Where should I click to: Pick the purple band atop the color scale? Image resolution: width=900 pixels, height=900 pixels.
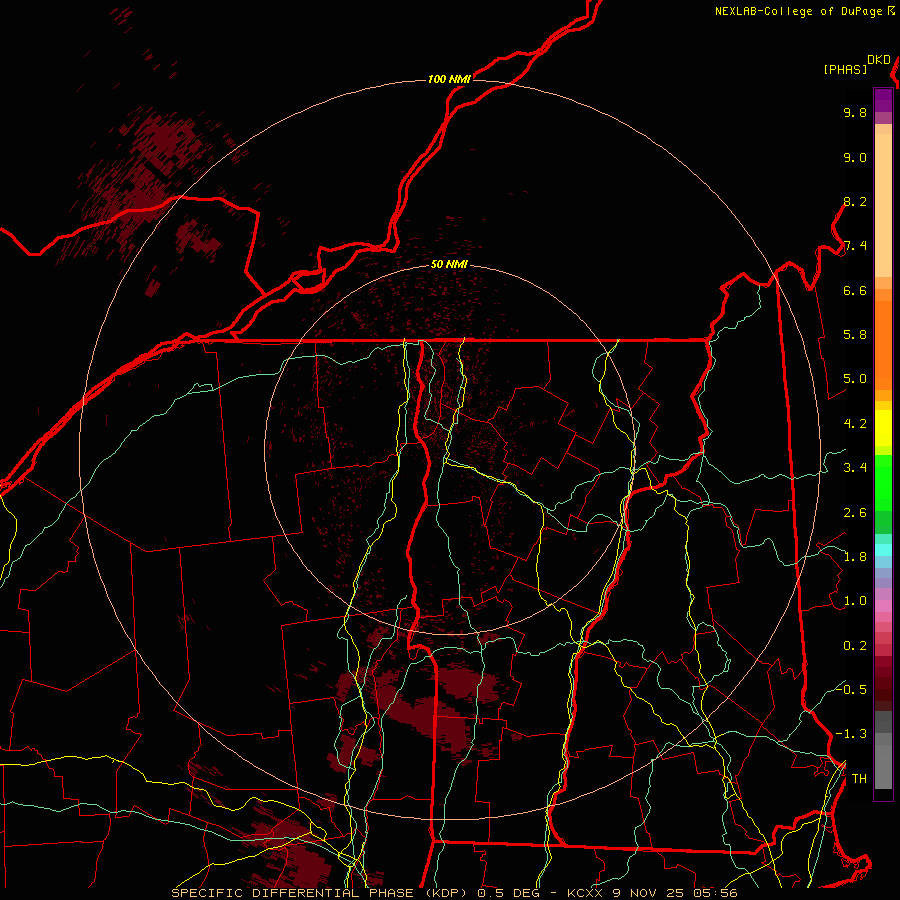point(883,101)
